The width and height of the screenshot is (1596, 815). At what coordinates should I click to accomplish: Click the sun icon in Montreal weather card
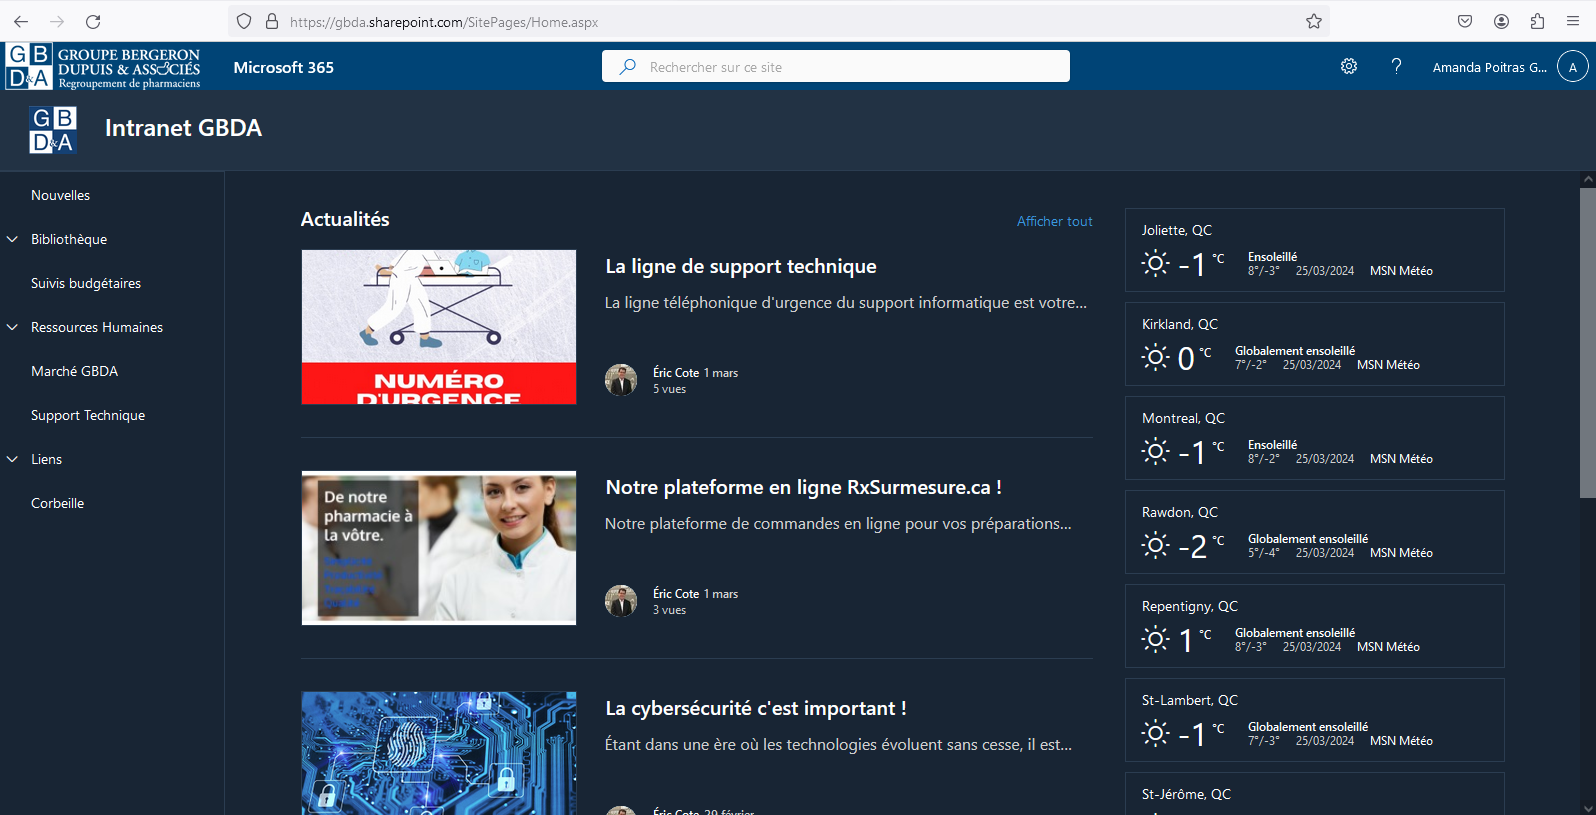pyautogui.click(x=1155, y=451)
